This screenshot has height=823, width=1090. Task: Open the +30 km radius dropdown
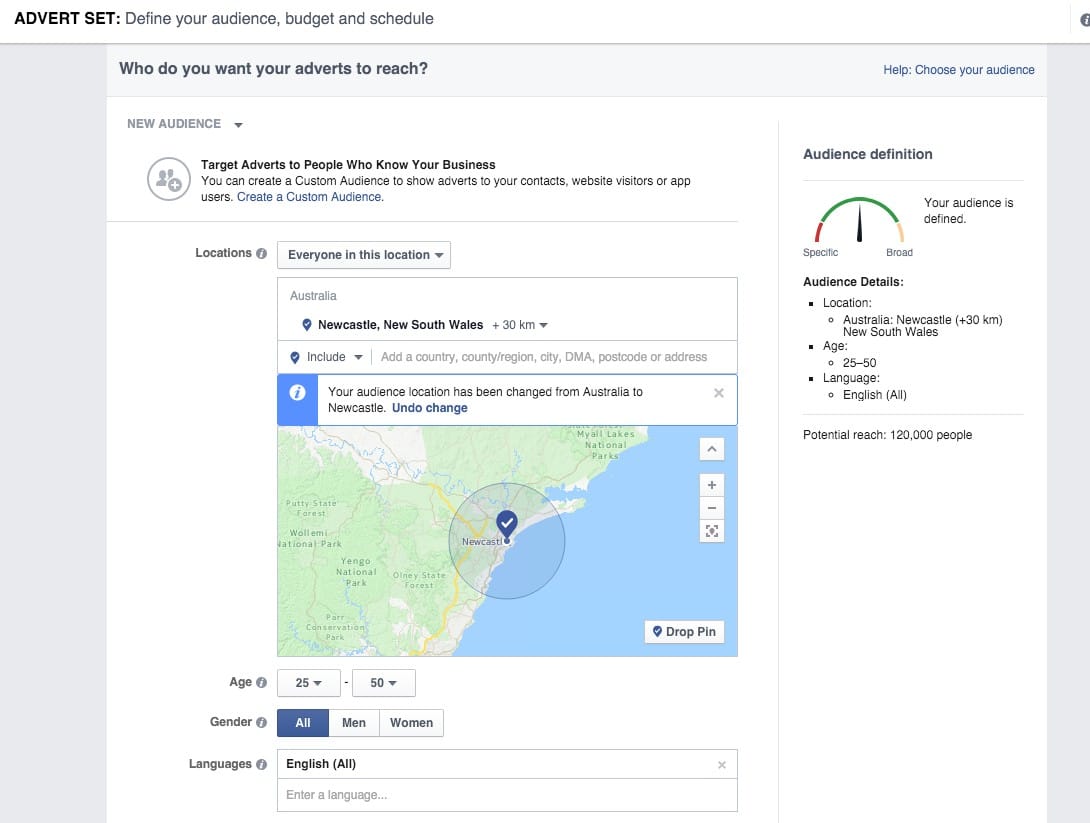click(520, 325)
